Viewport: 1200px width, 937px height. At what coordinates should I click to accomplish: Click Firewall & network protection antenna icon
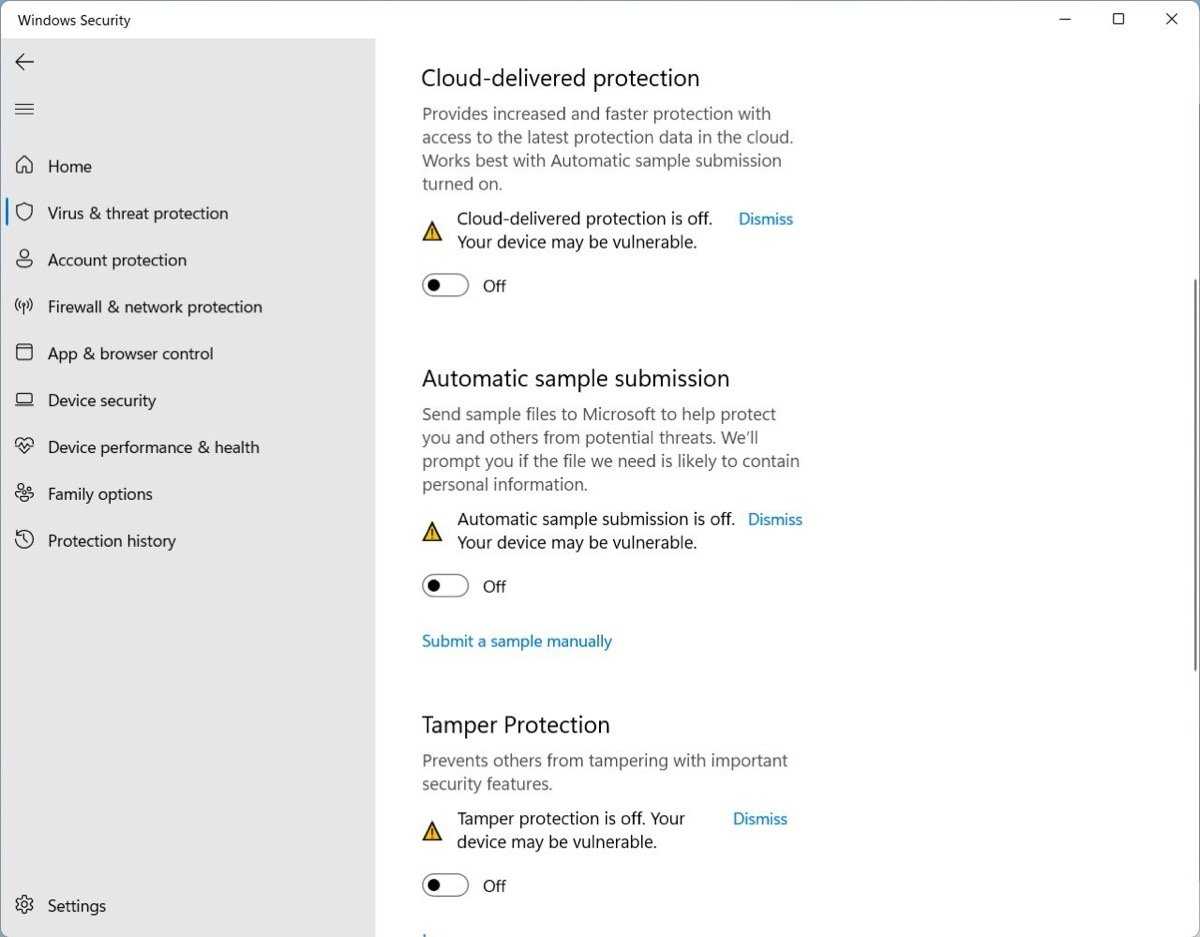click(x=25, y=307)
